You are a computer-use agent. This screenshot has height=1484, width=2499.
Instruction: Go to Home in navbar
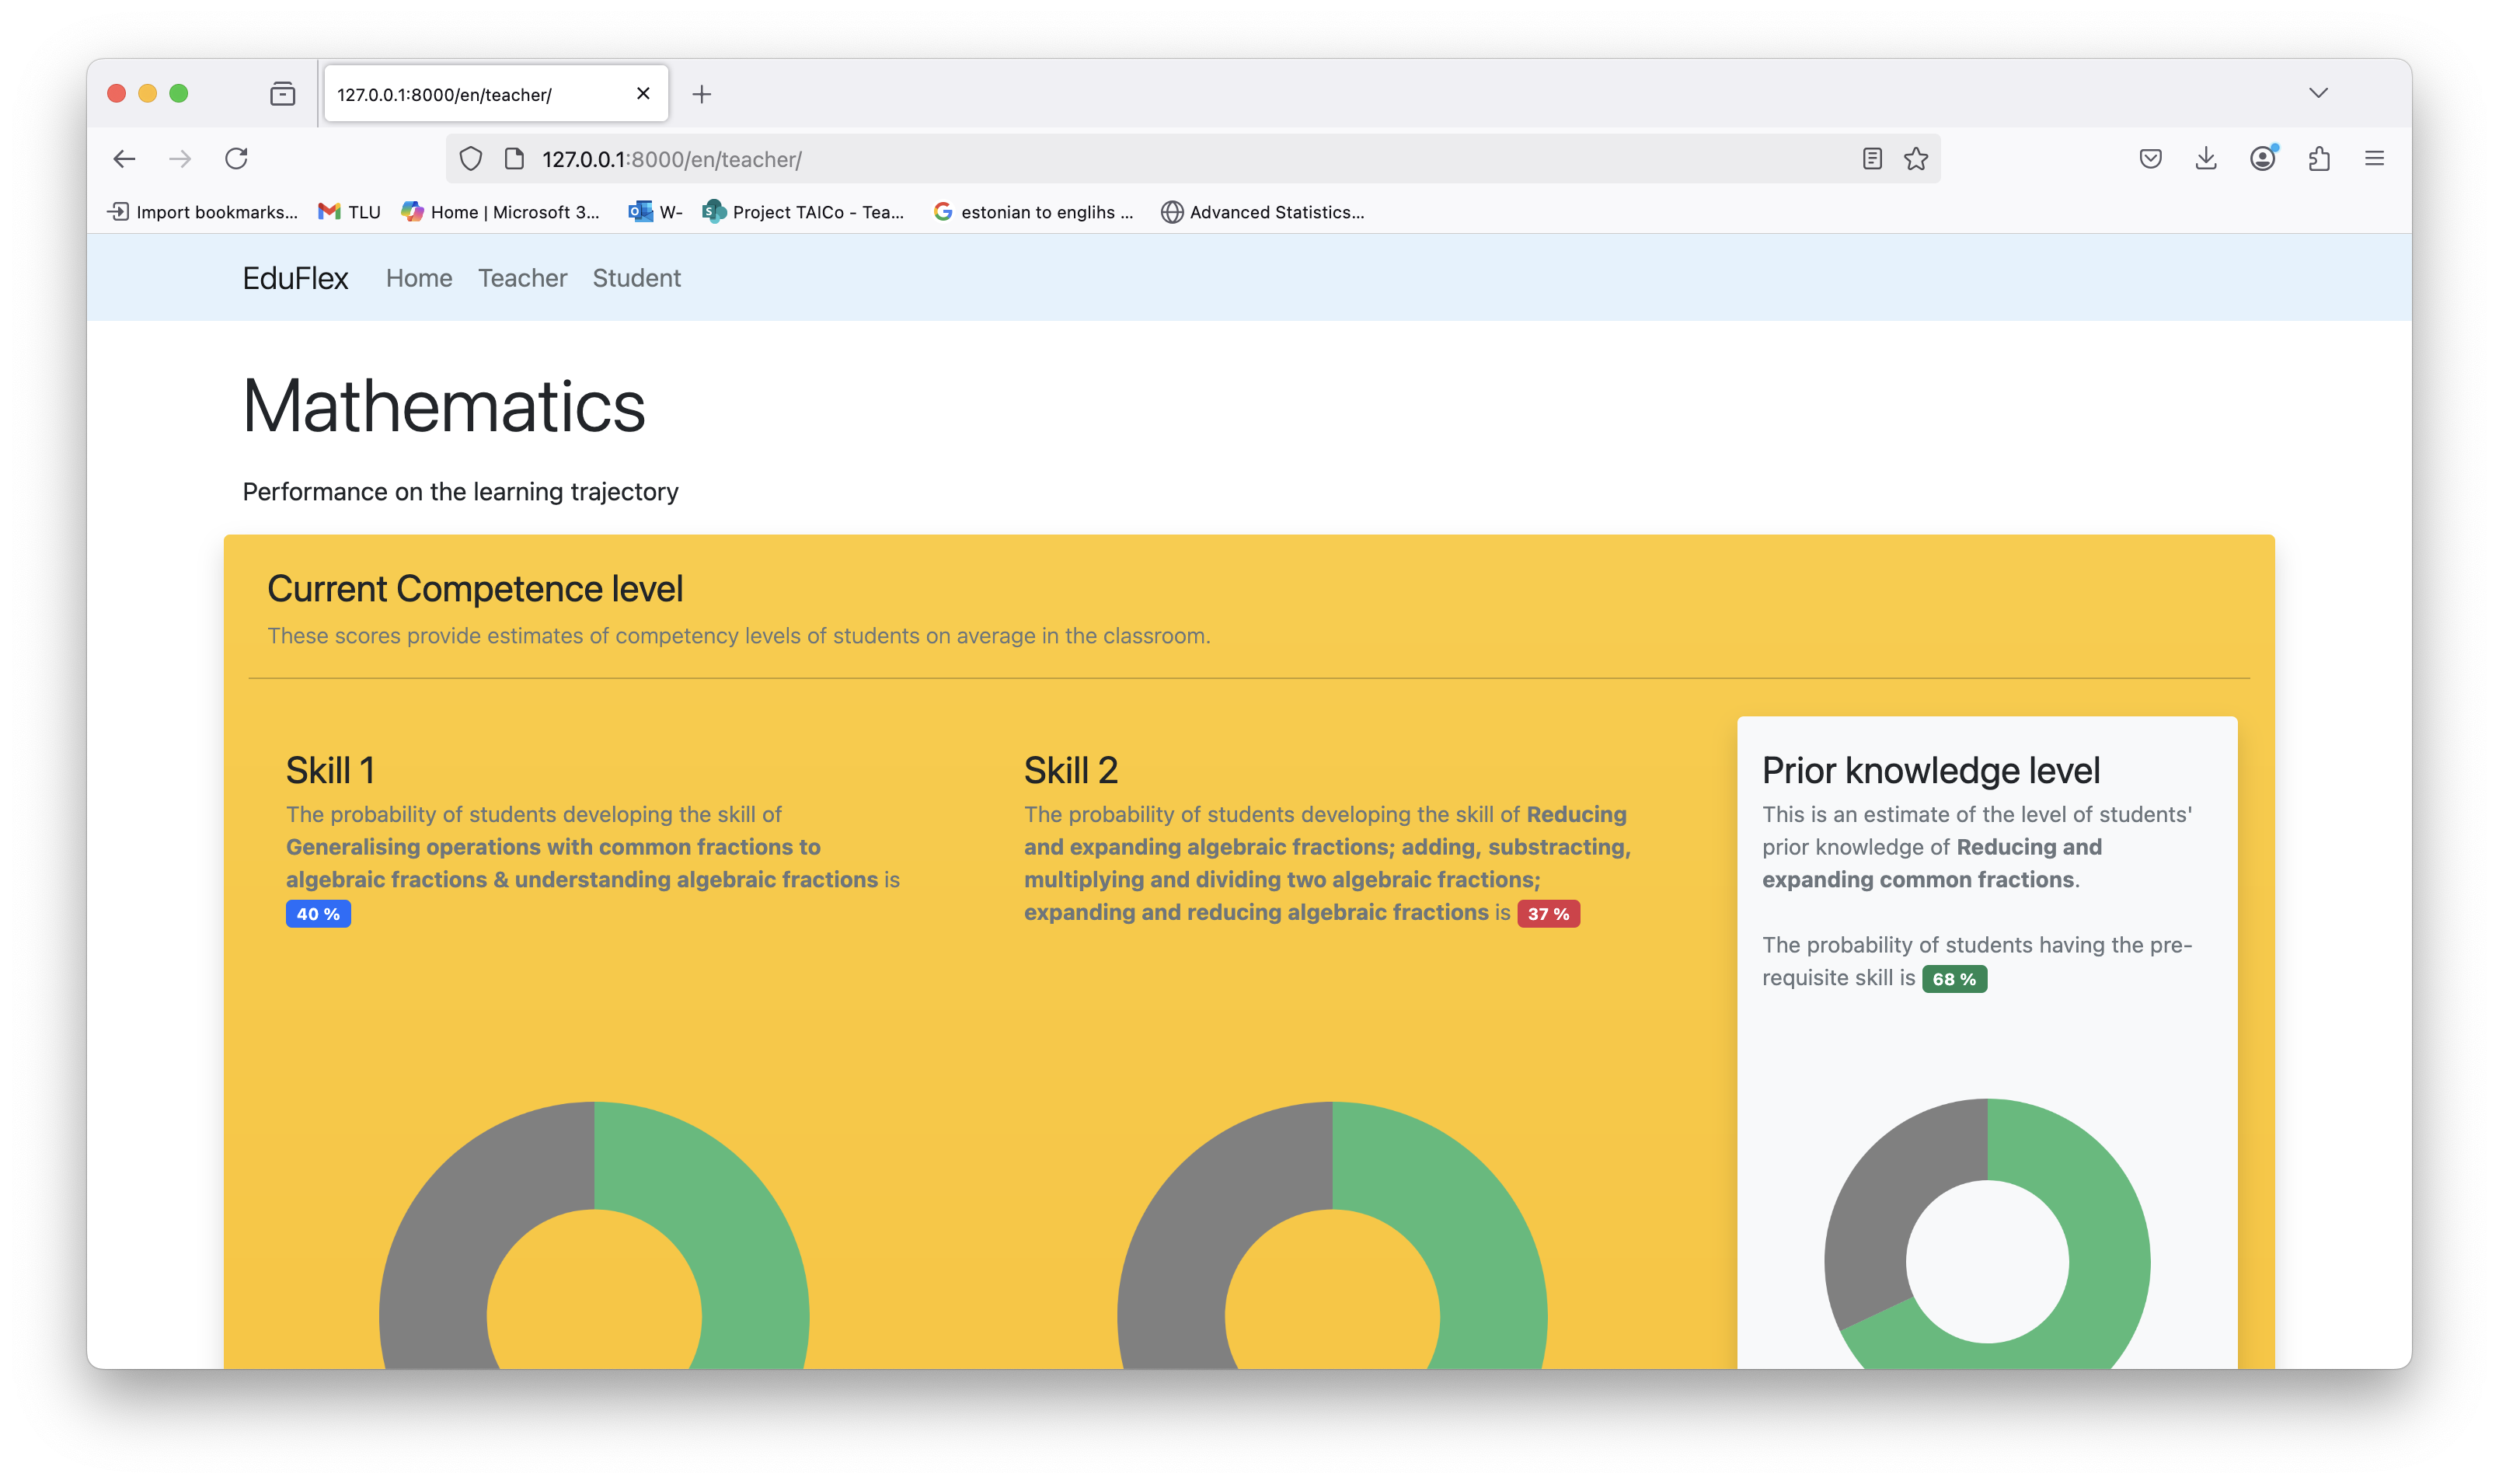pos(419,278)
